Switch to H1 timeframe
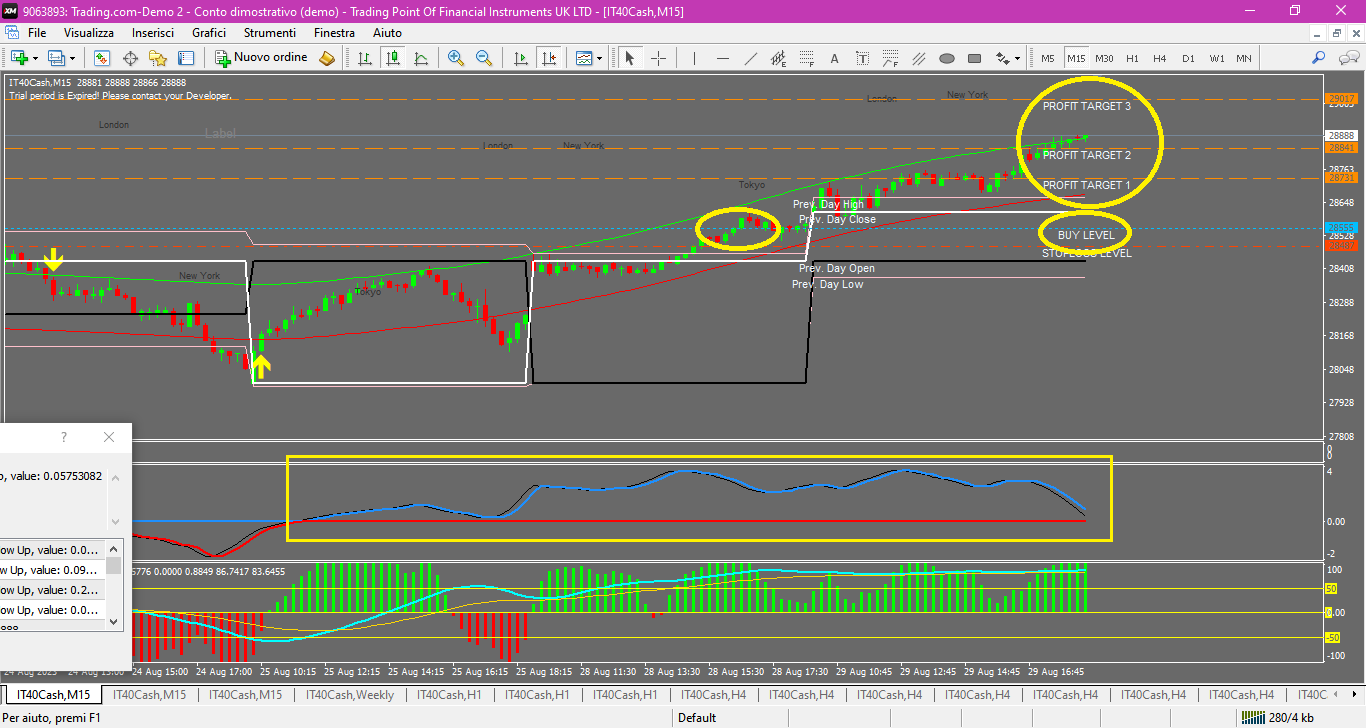 click(x=1132, y=58)
